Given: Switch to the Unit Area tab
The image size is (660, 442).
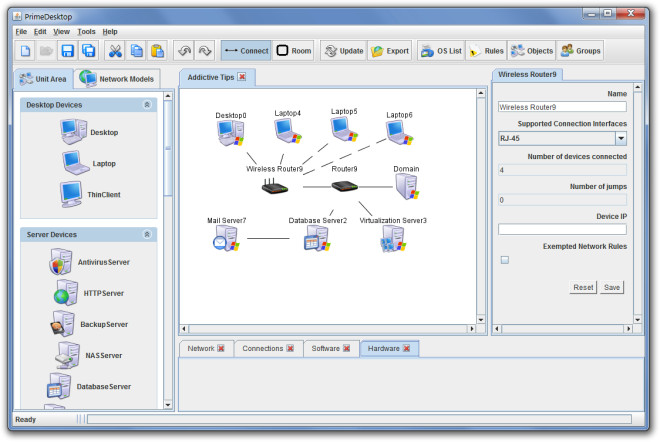Looking at the screenshot, I should [44, 79].
